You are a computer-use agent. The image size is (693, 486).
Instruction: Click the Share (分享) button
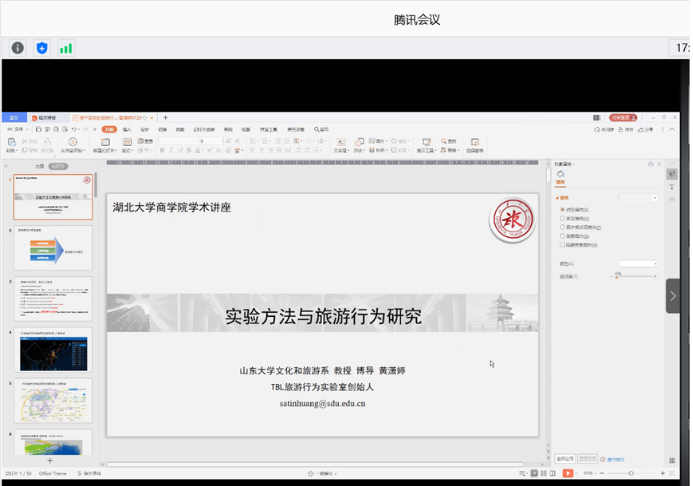[646, 129]
